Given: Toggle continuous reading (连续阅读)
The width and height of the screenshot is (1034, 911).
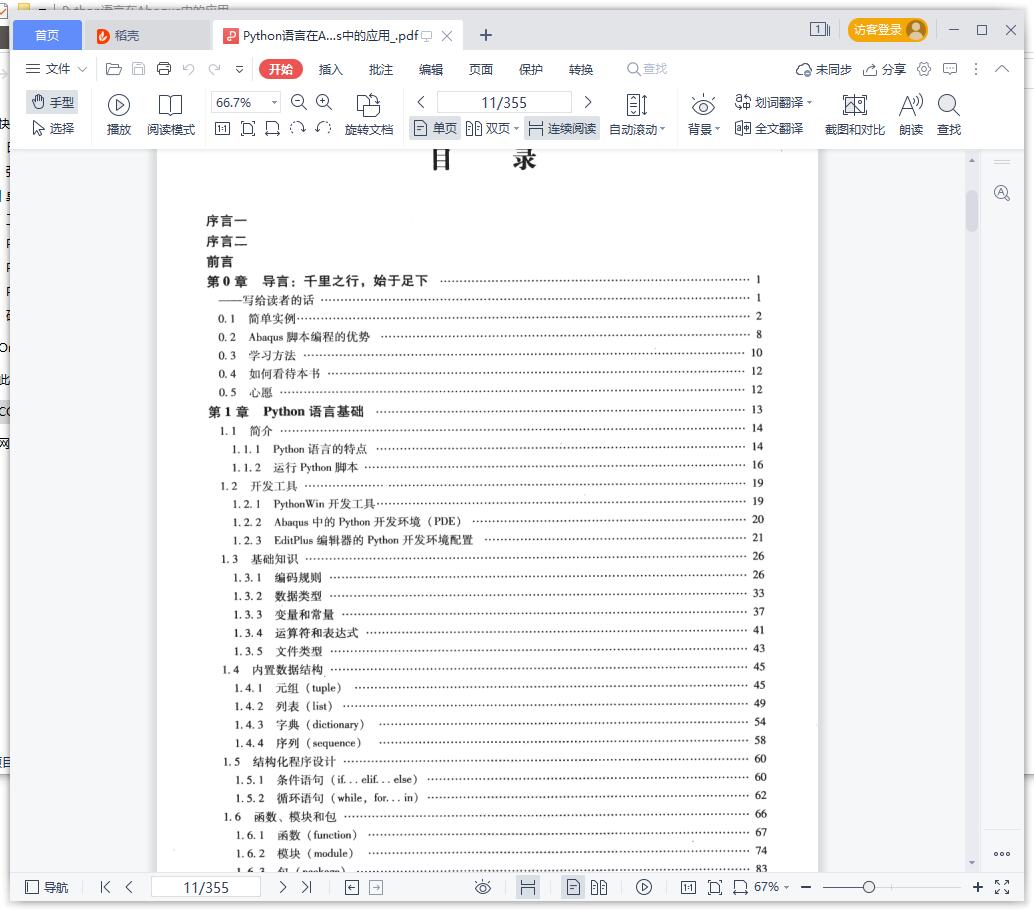Looking at the screenshot, I should tap(562, 128).
